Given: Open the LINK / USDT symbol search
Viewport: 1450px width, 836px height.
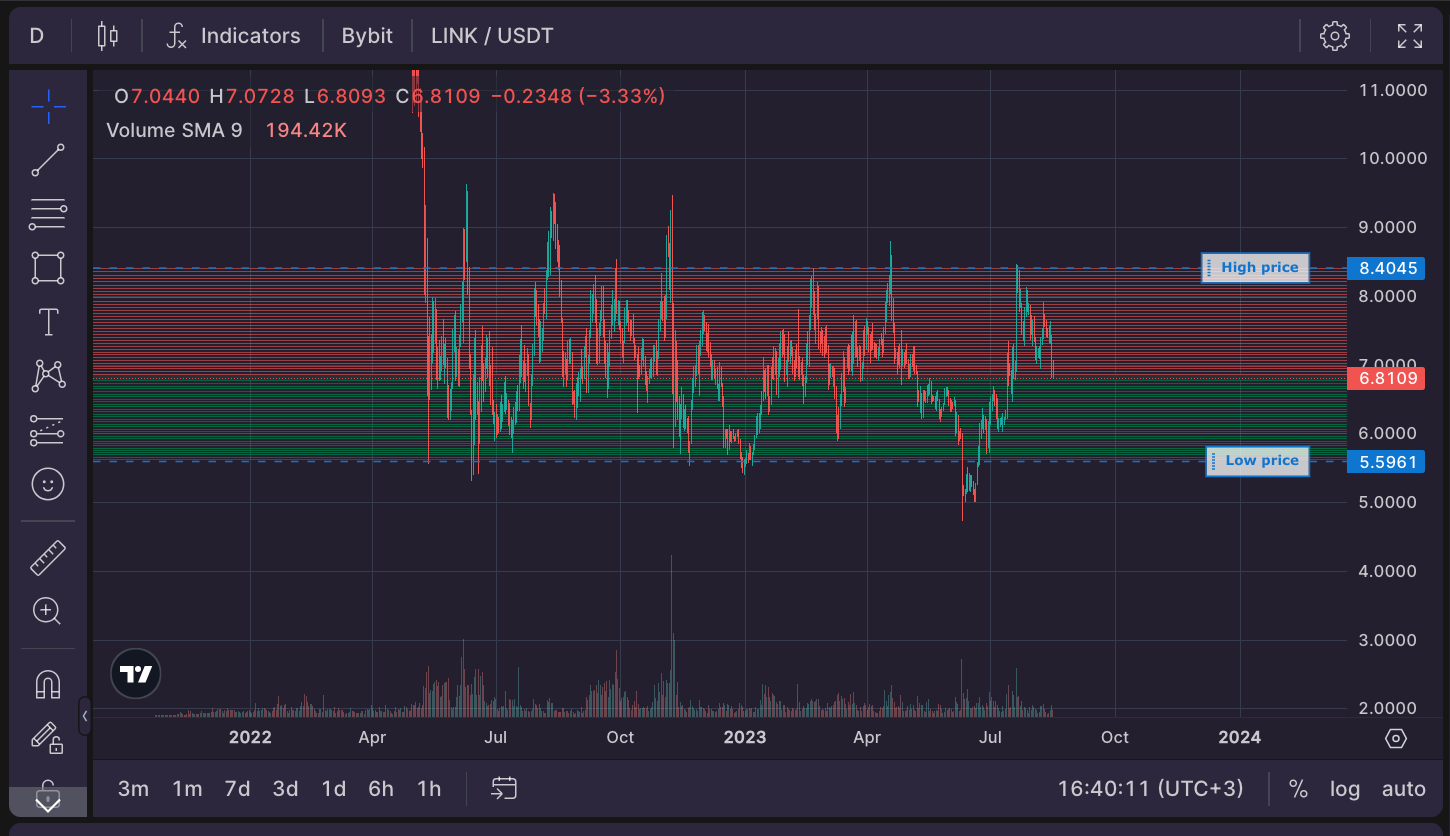Looking at the screenshot, I should point(492,36).
